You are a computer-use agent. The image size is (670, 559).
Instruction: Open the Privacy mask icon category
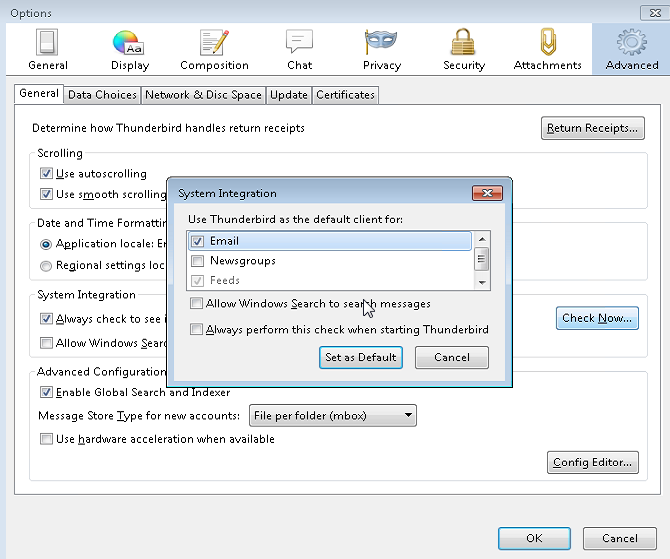(x=381, y=50)
